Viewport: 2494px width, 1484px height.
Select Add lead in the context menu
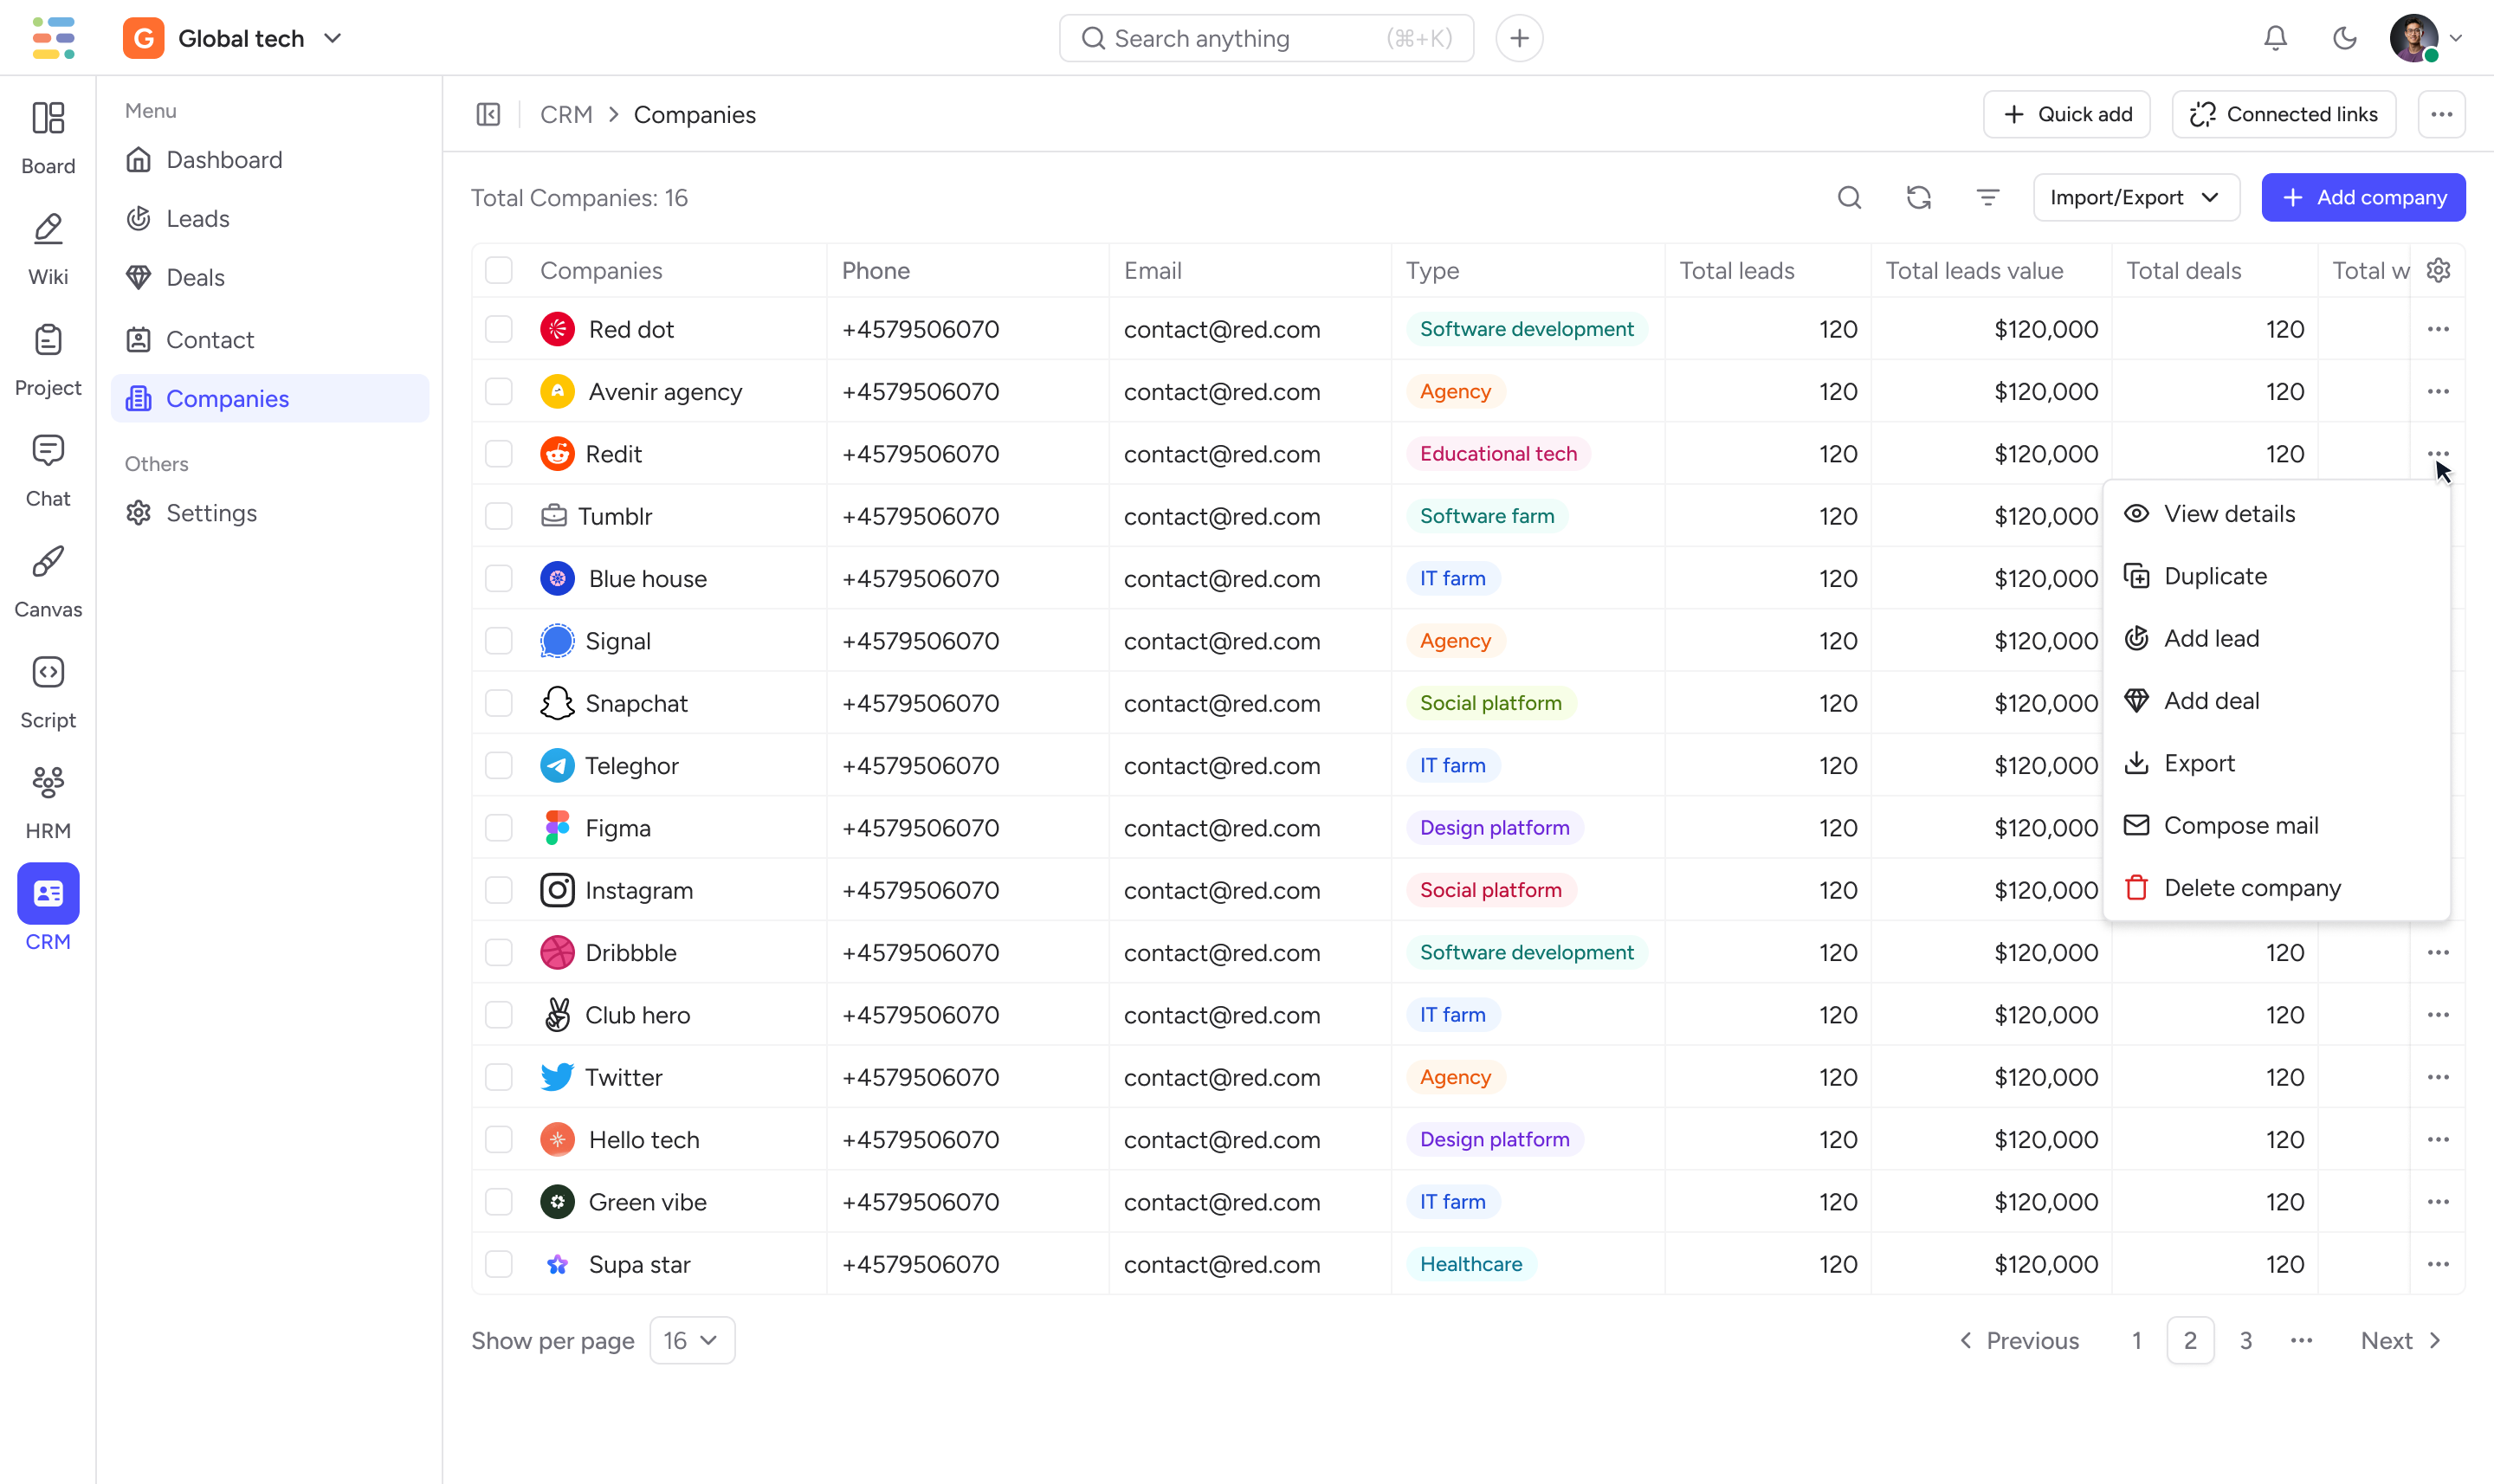pyautogui.click(x=2211, y=638)
